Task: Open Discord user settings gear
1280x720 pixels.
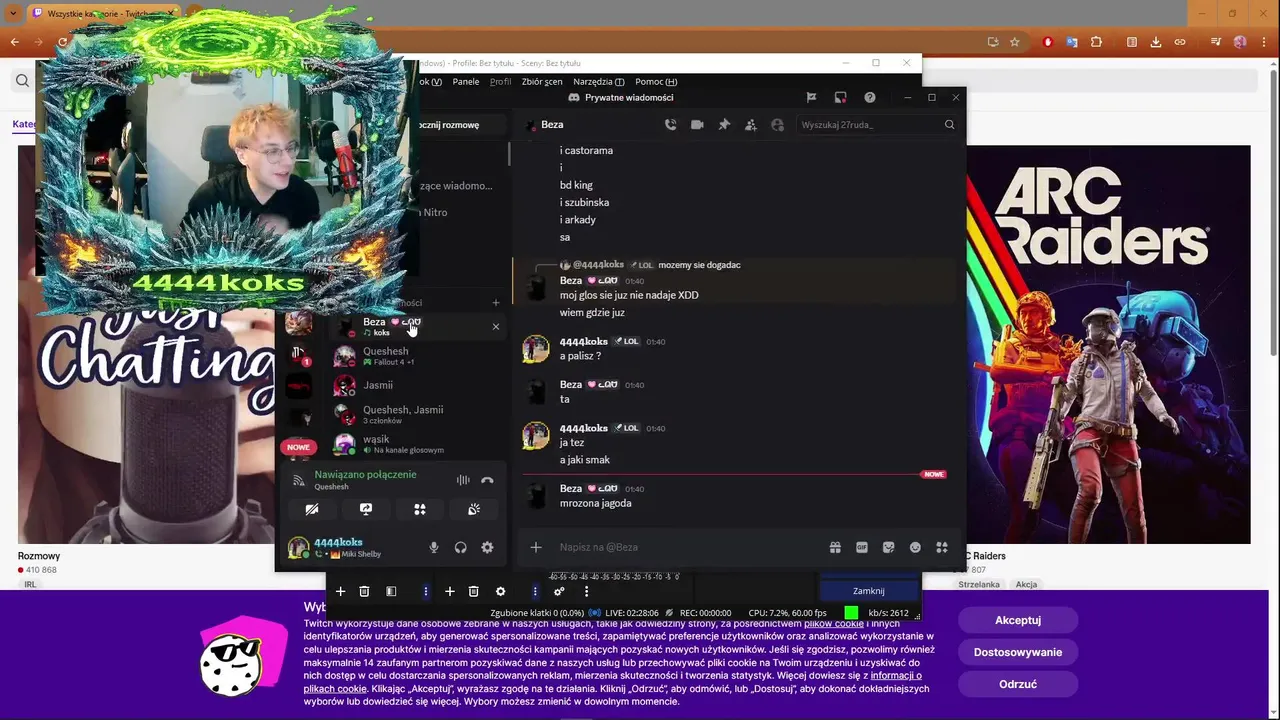Action: coord(487,547)
